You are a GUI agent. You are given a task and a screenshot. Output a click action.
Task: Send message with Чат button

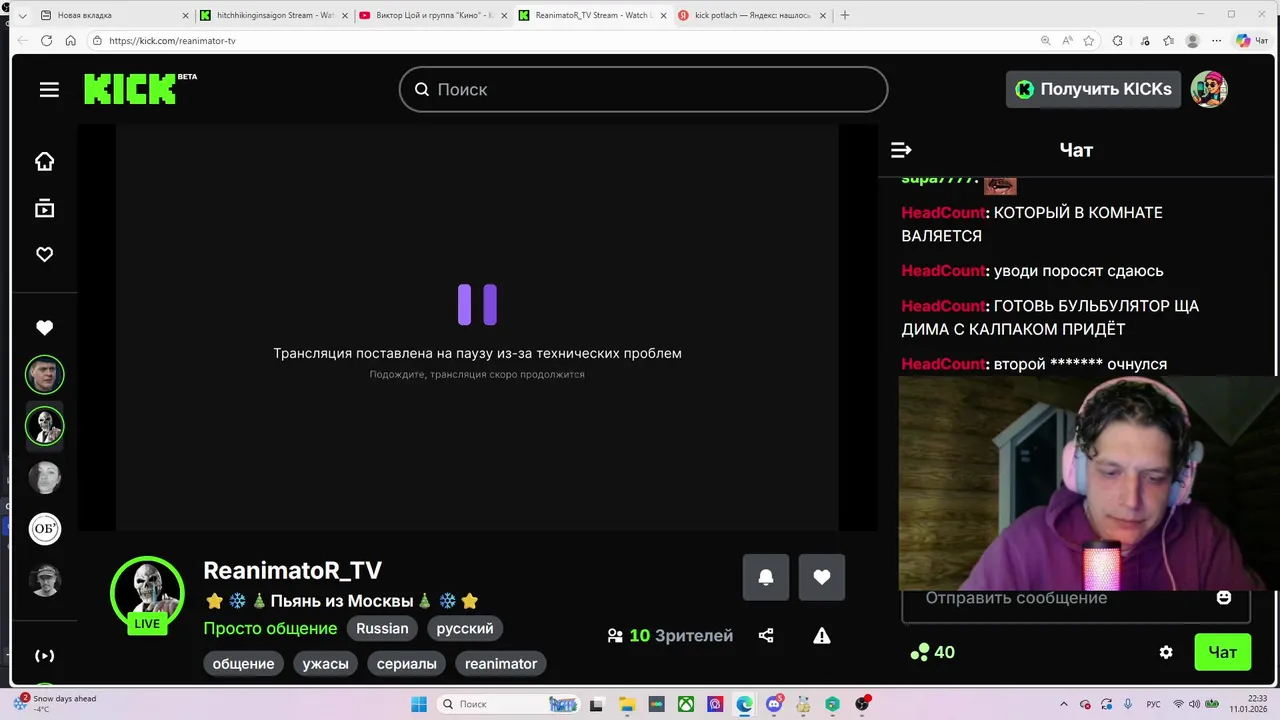(1222, 652)
